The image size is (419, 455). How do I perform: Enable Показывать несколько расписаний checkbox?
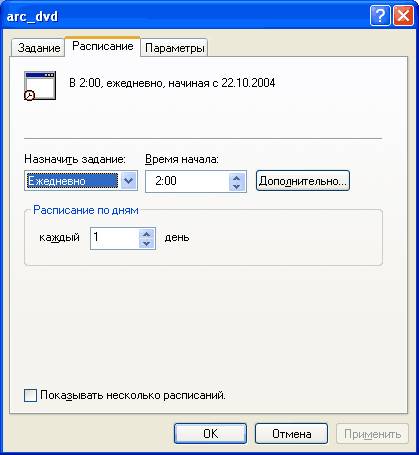tap(30, 396)
